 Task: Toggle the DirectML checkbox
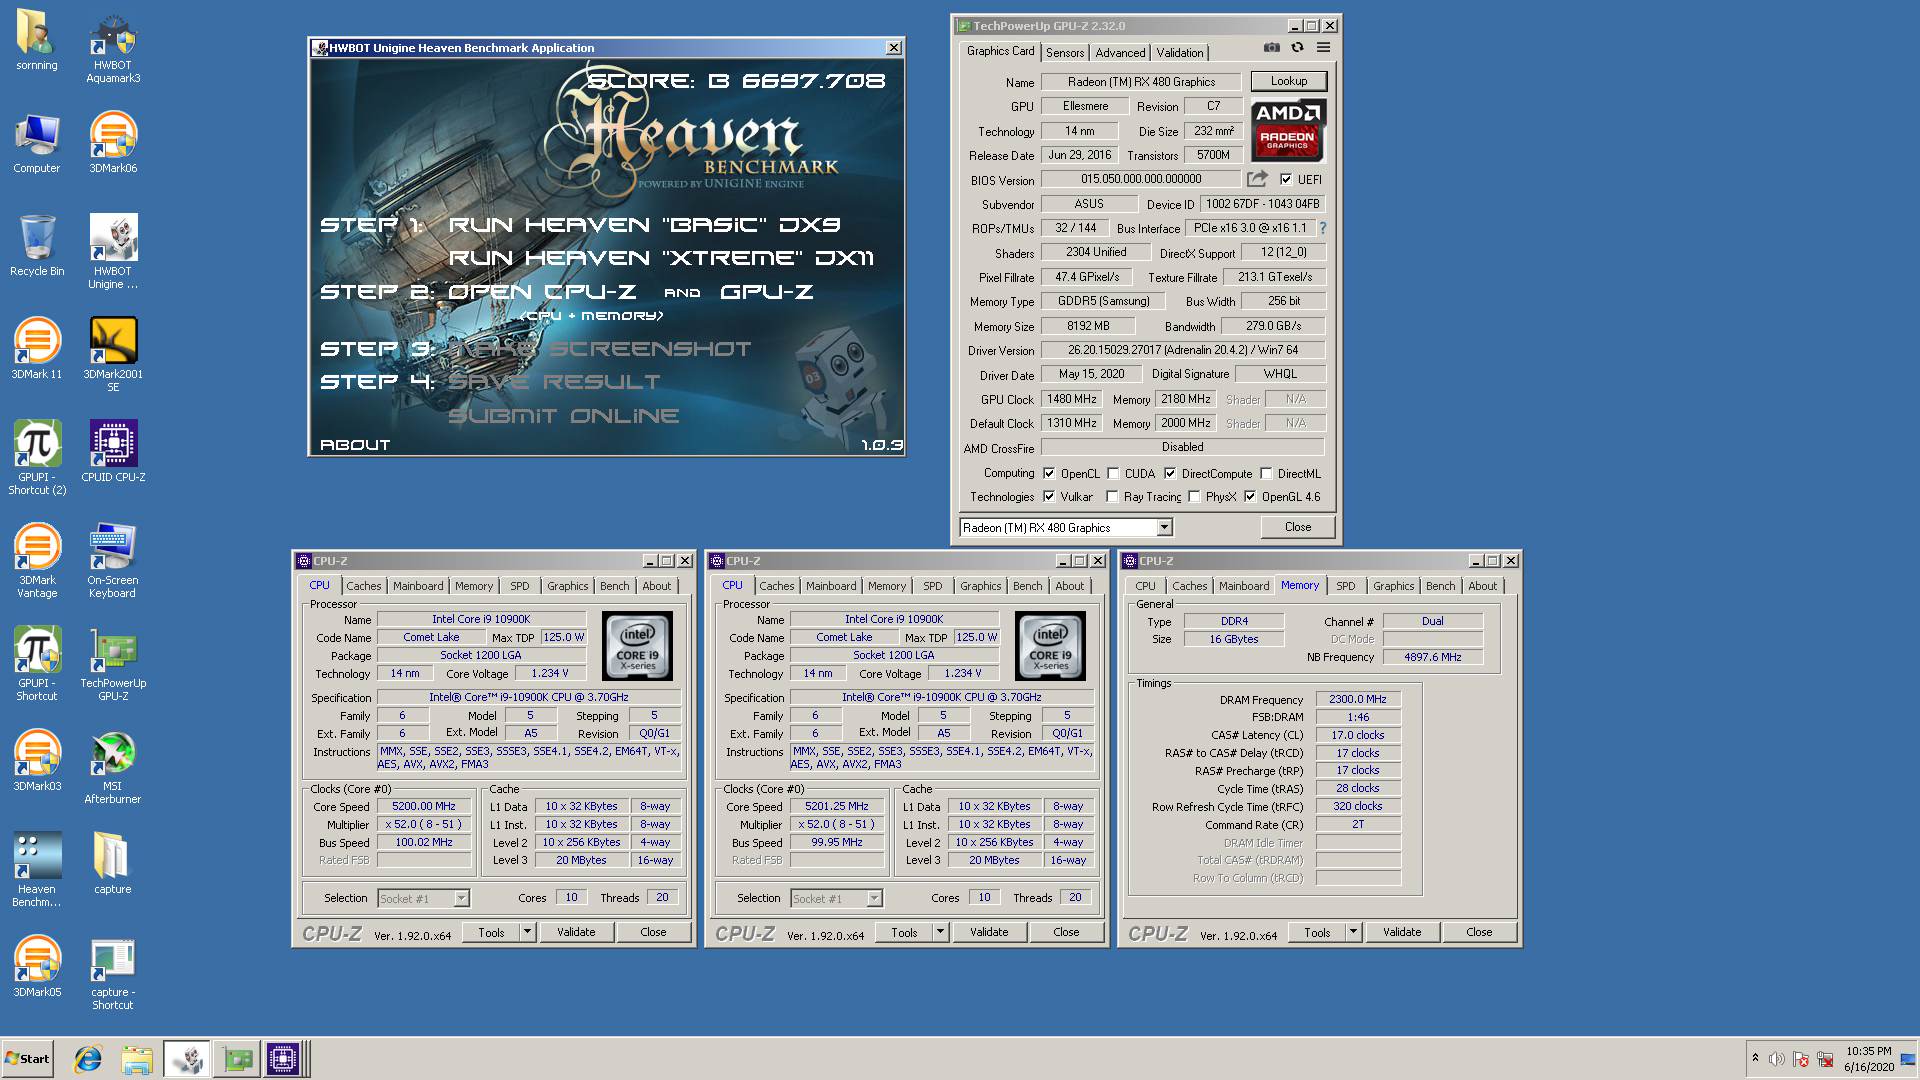tap(1266, 474)
